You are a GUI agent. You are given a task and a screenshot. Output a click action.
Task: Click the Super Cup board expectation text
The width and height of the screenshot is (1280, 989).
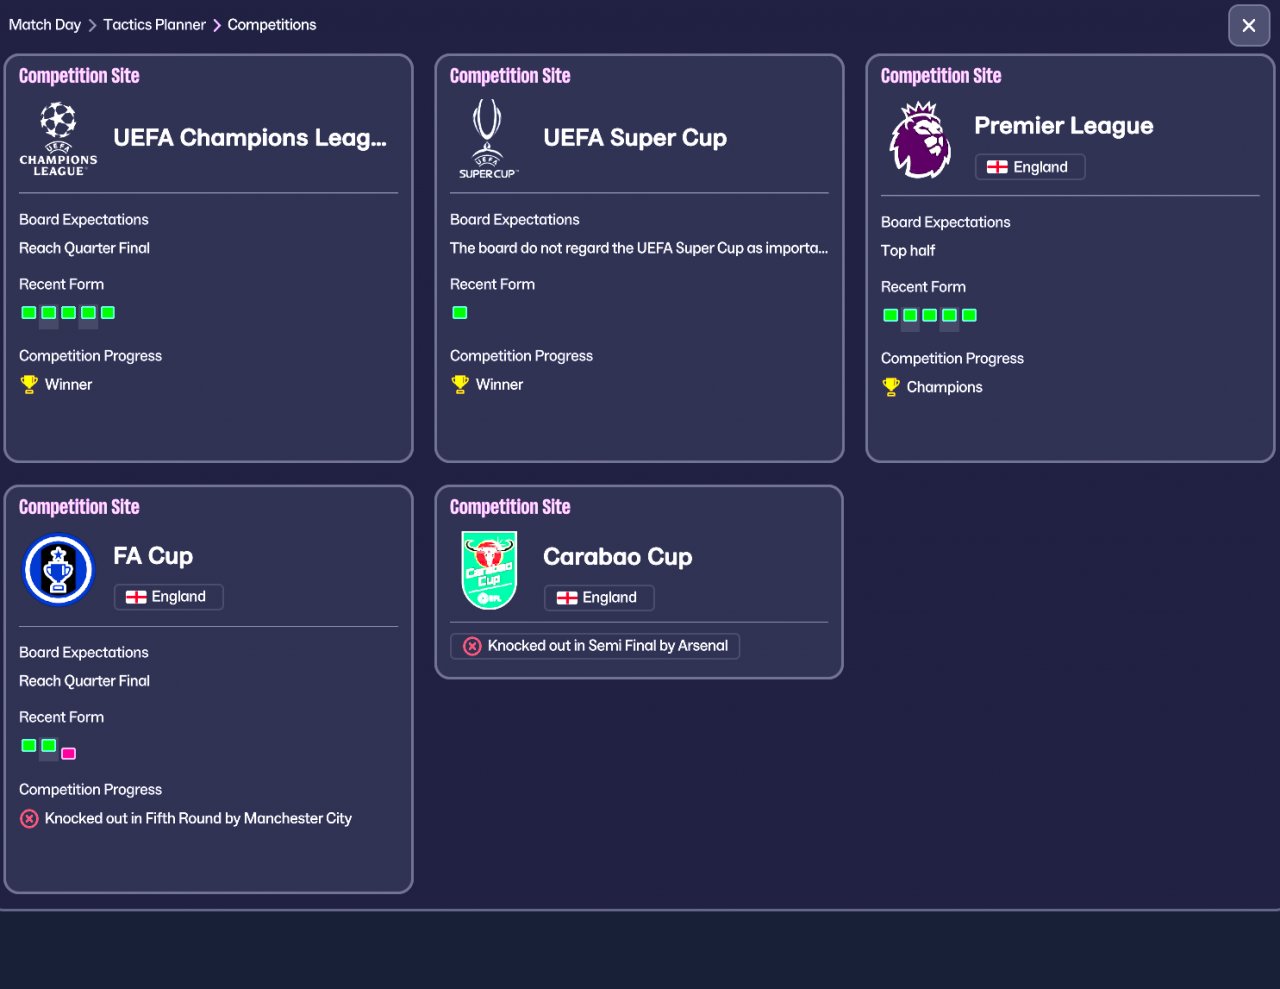639,248
